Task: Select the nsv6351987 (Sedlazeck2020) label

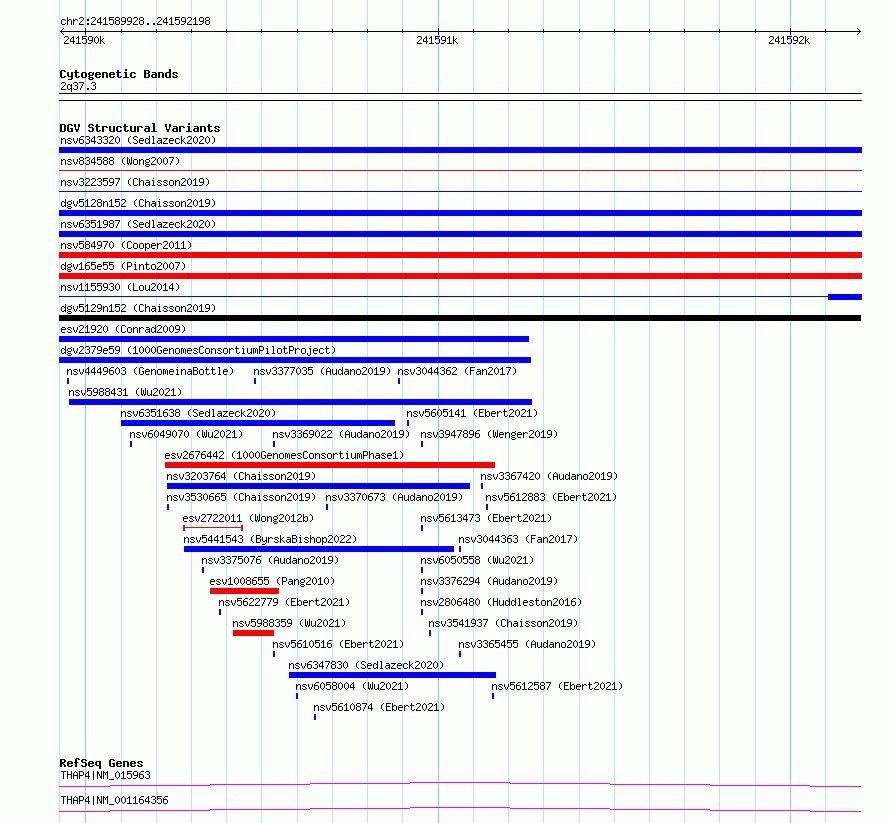Action: [138, 224]
